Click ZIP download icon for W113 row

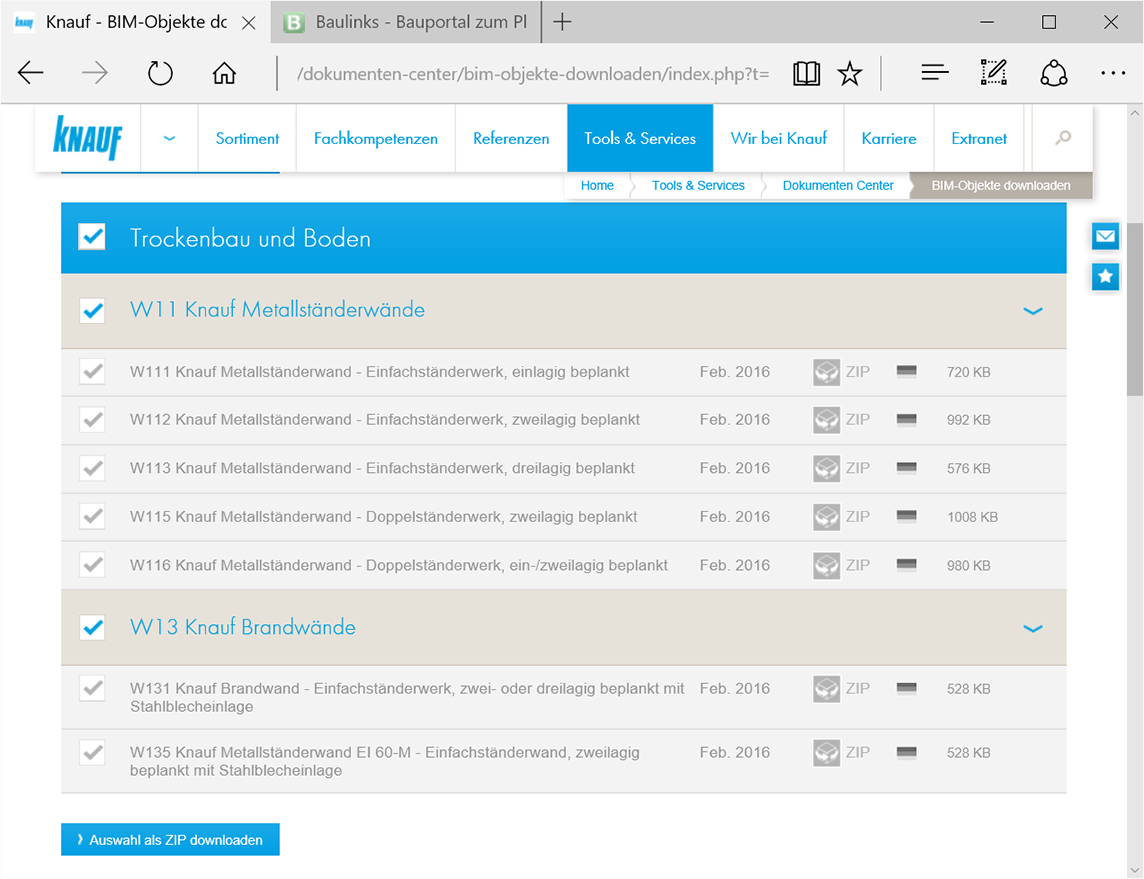coord(827,468)
